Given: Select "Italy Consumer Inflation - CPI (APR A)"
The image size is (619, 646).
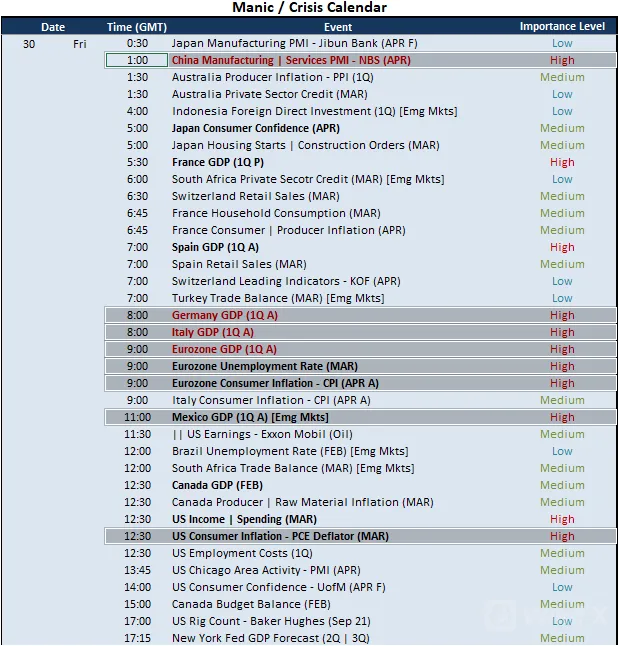Looking at the screenshot, I should click(x=271, y=400).
